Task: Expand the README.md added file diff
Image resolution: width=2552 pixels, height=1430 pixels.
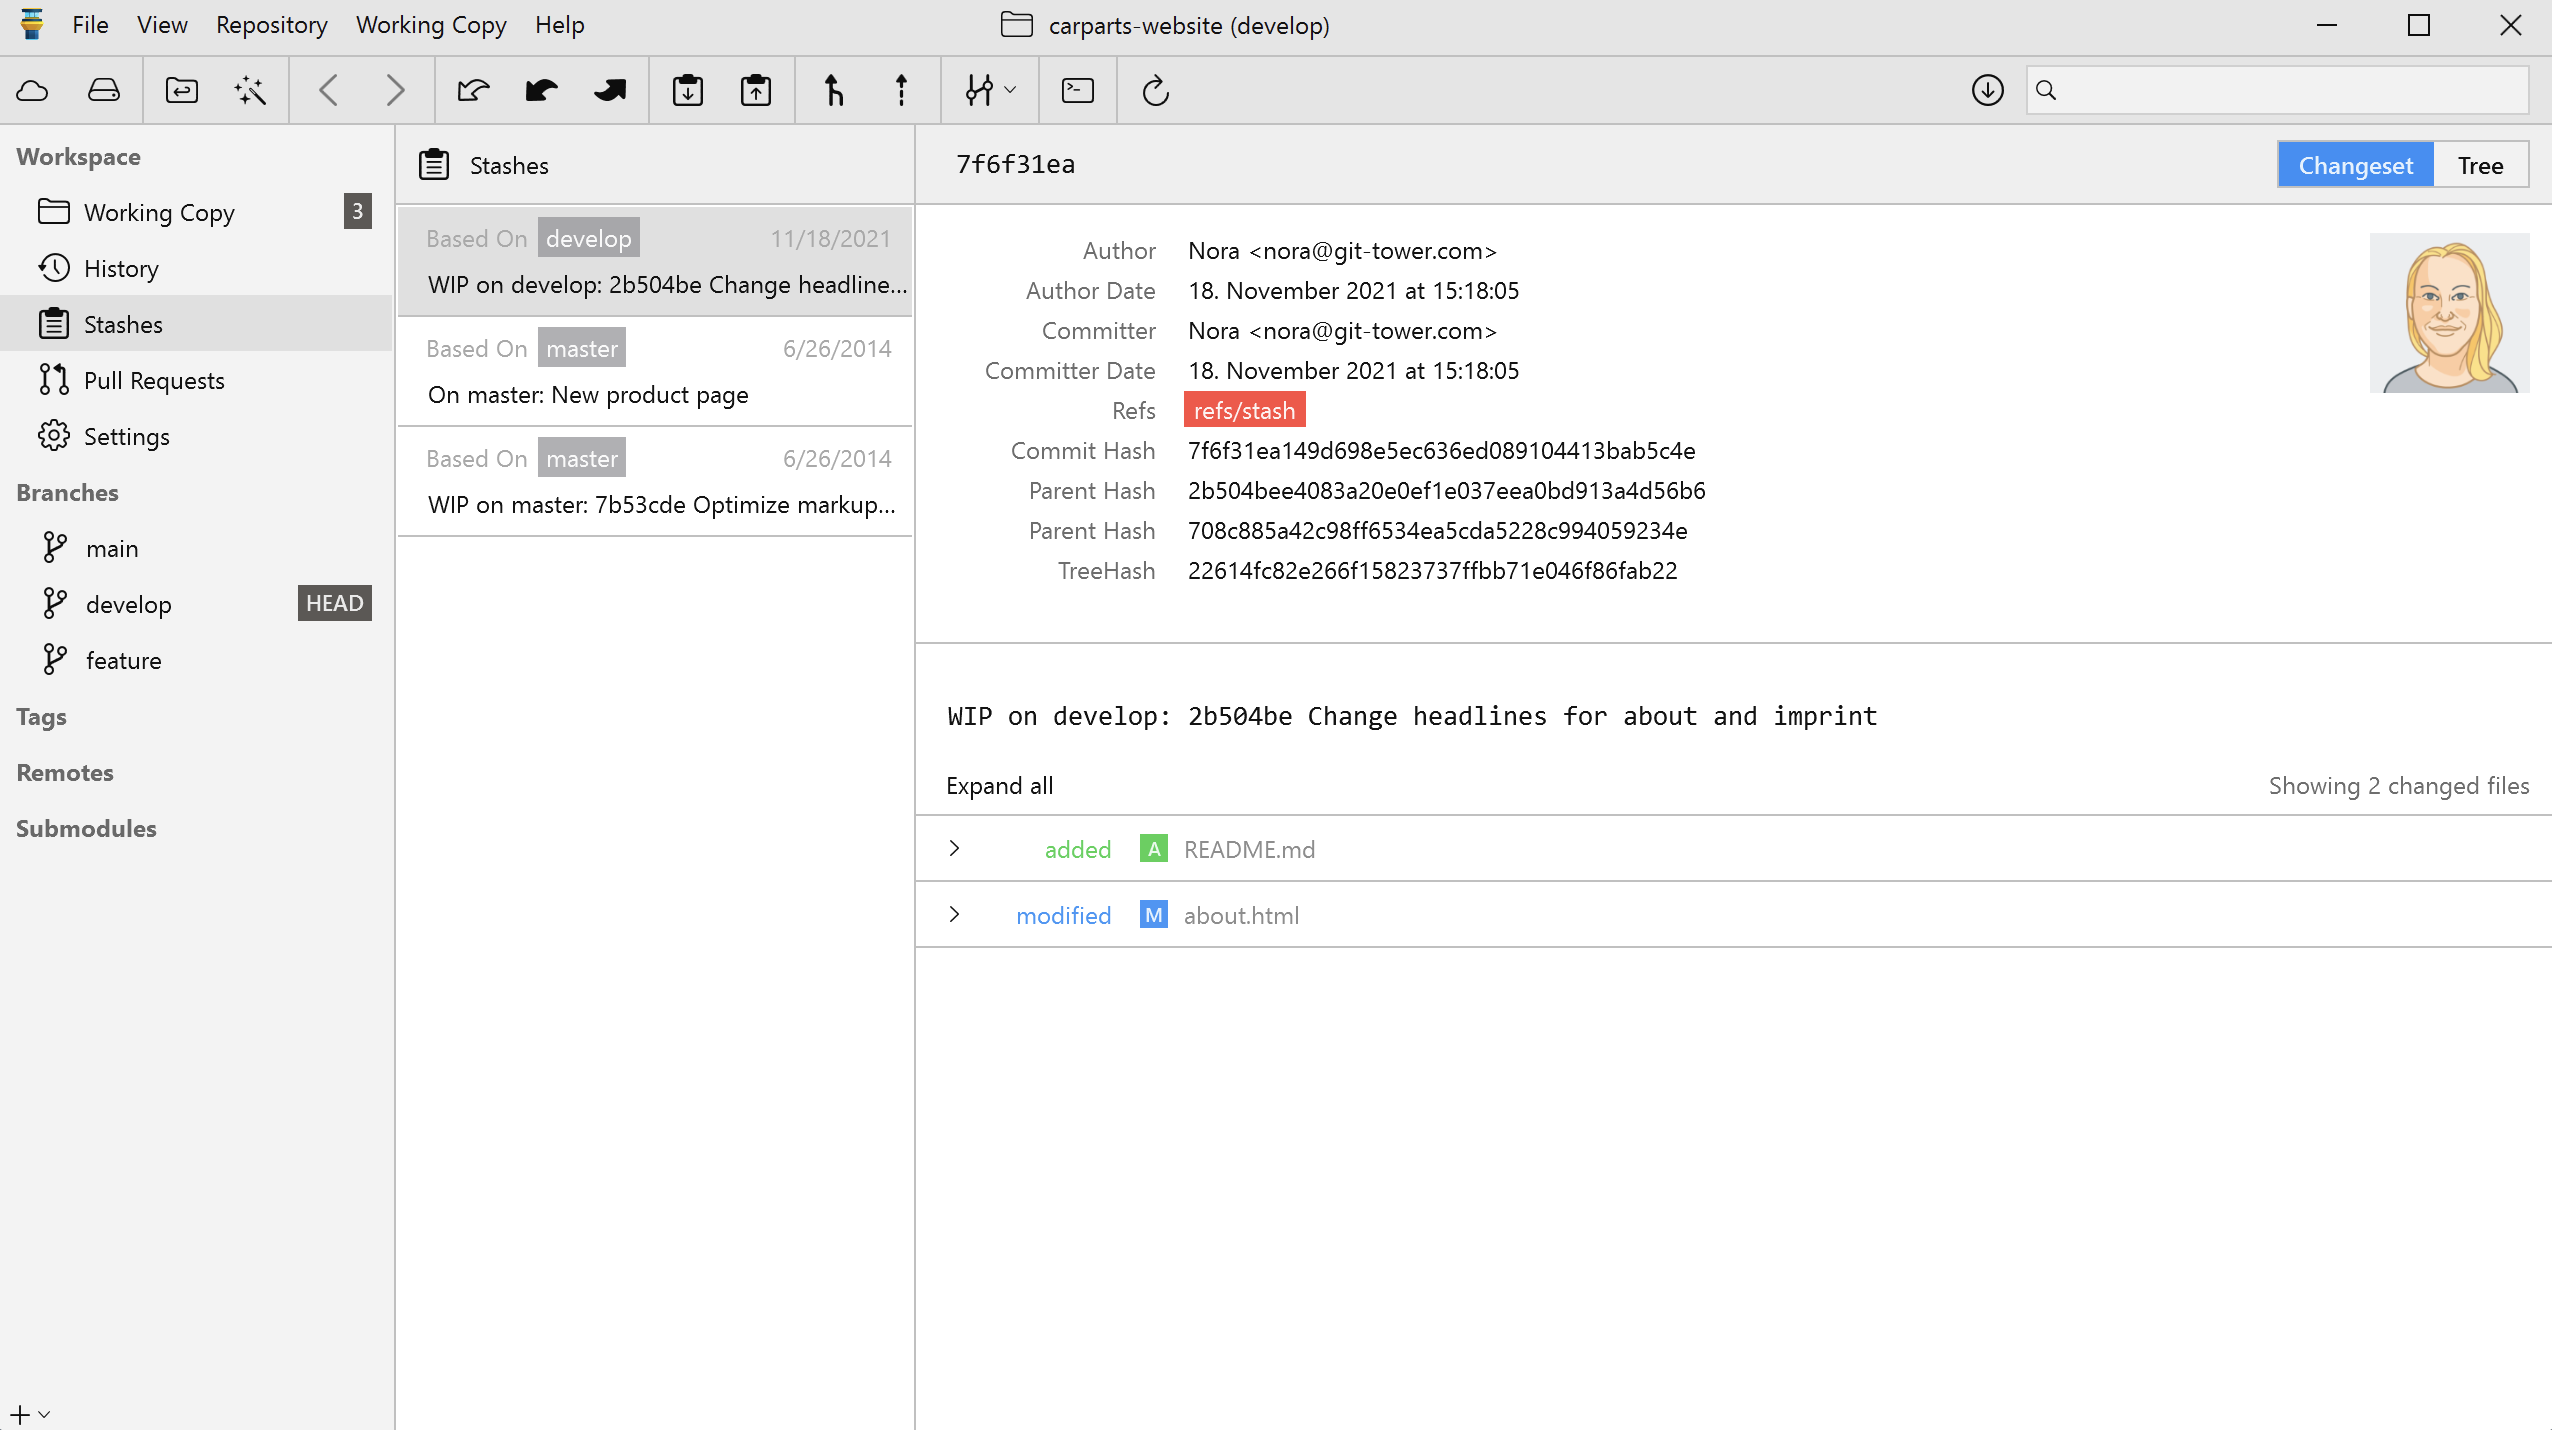Action: pos(954,849)
